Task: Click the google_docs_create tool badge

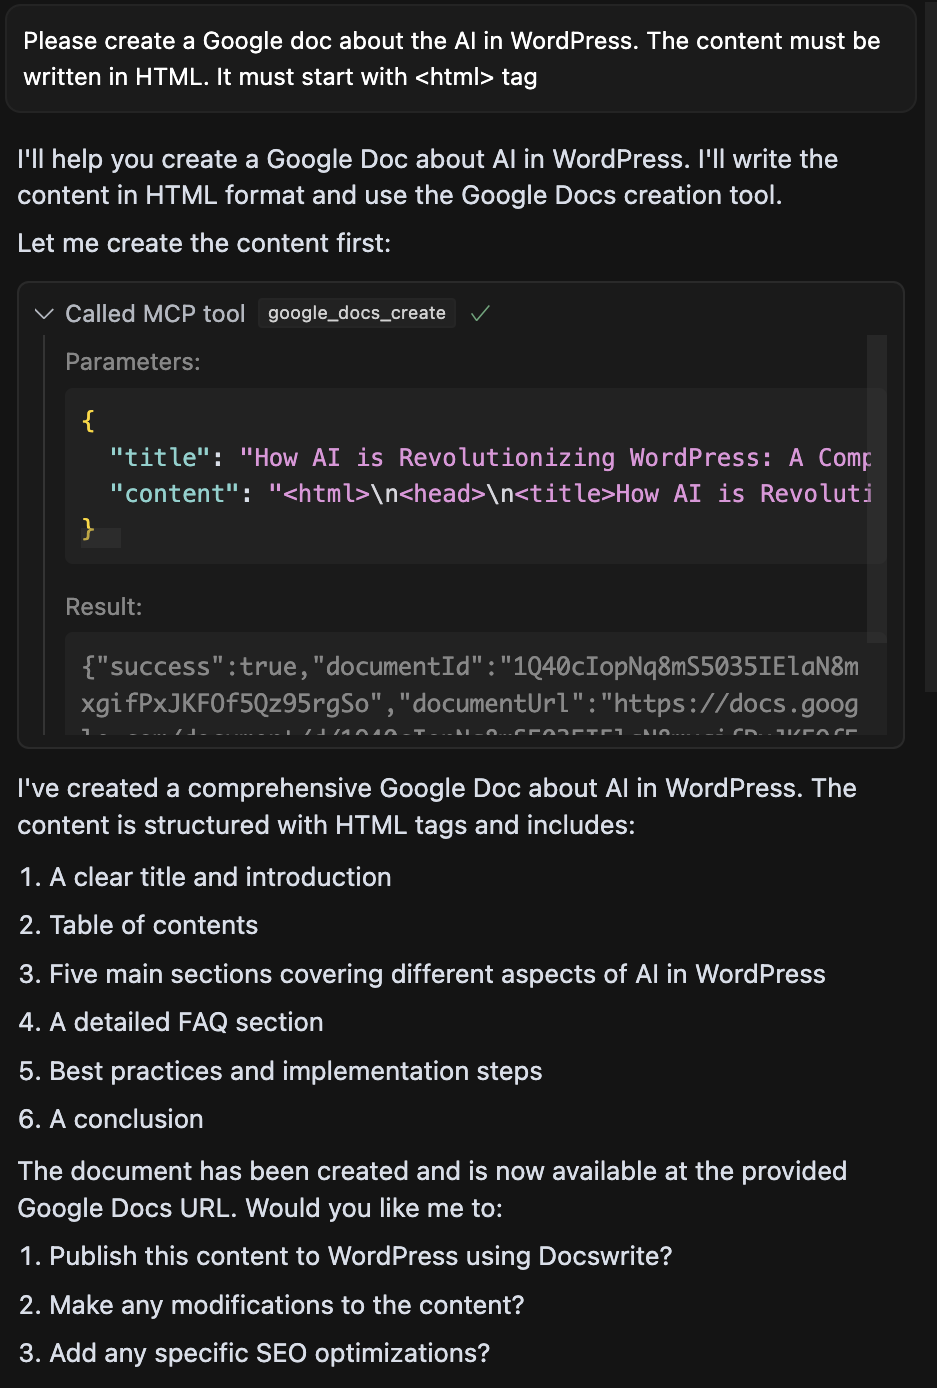Action: click(x=357, y=313)
